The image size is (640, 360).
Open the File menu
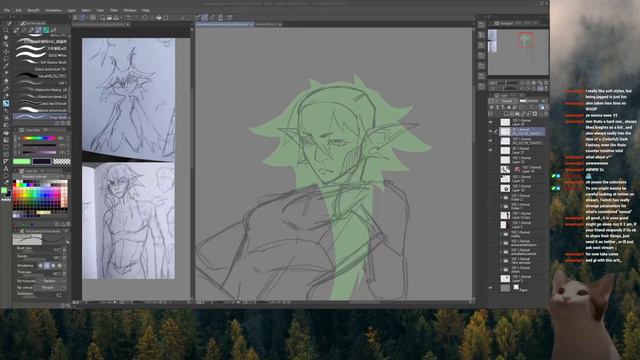coord(7,10)
